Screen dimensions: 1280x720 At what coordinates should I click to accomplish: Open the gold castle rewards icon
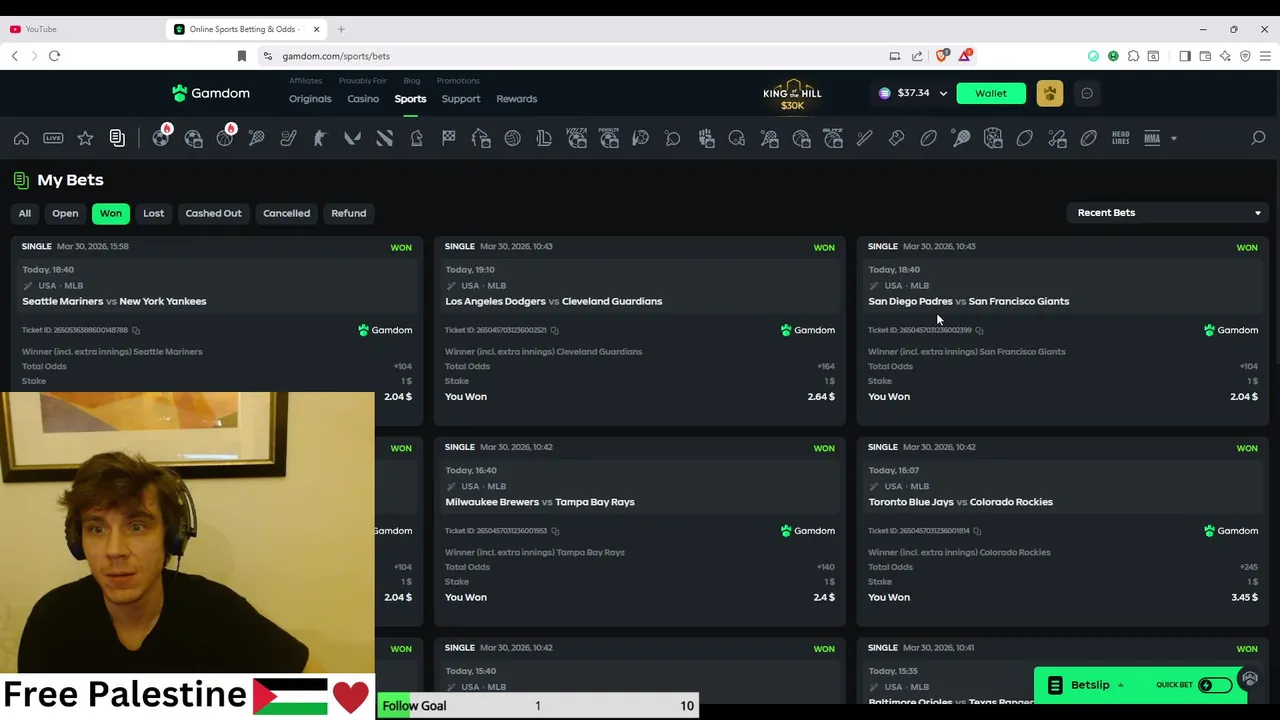tap(1050, 93)
